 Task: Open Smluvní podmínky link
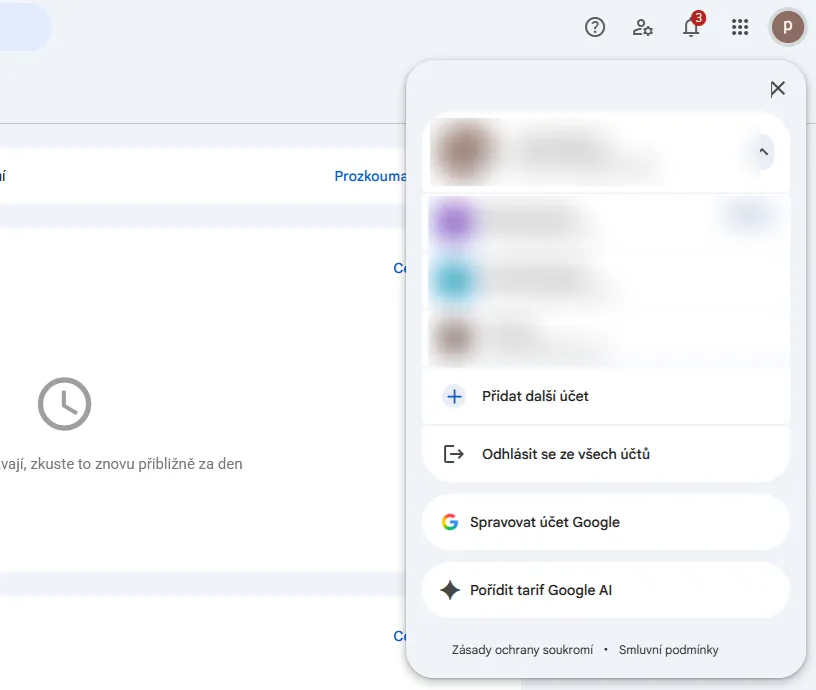click(668, 650)
